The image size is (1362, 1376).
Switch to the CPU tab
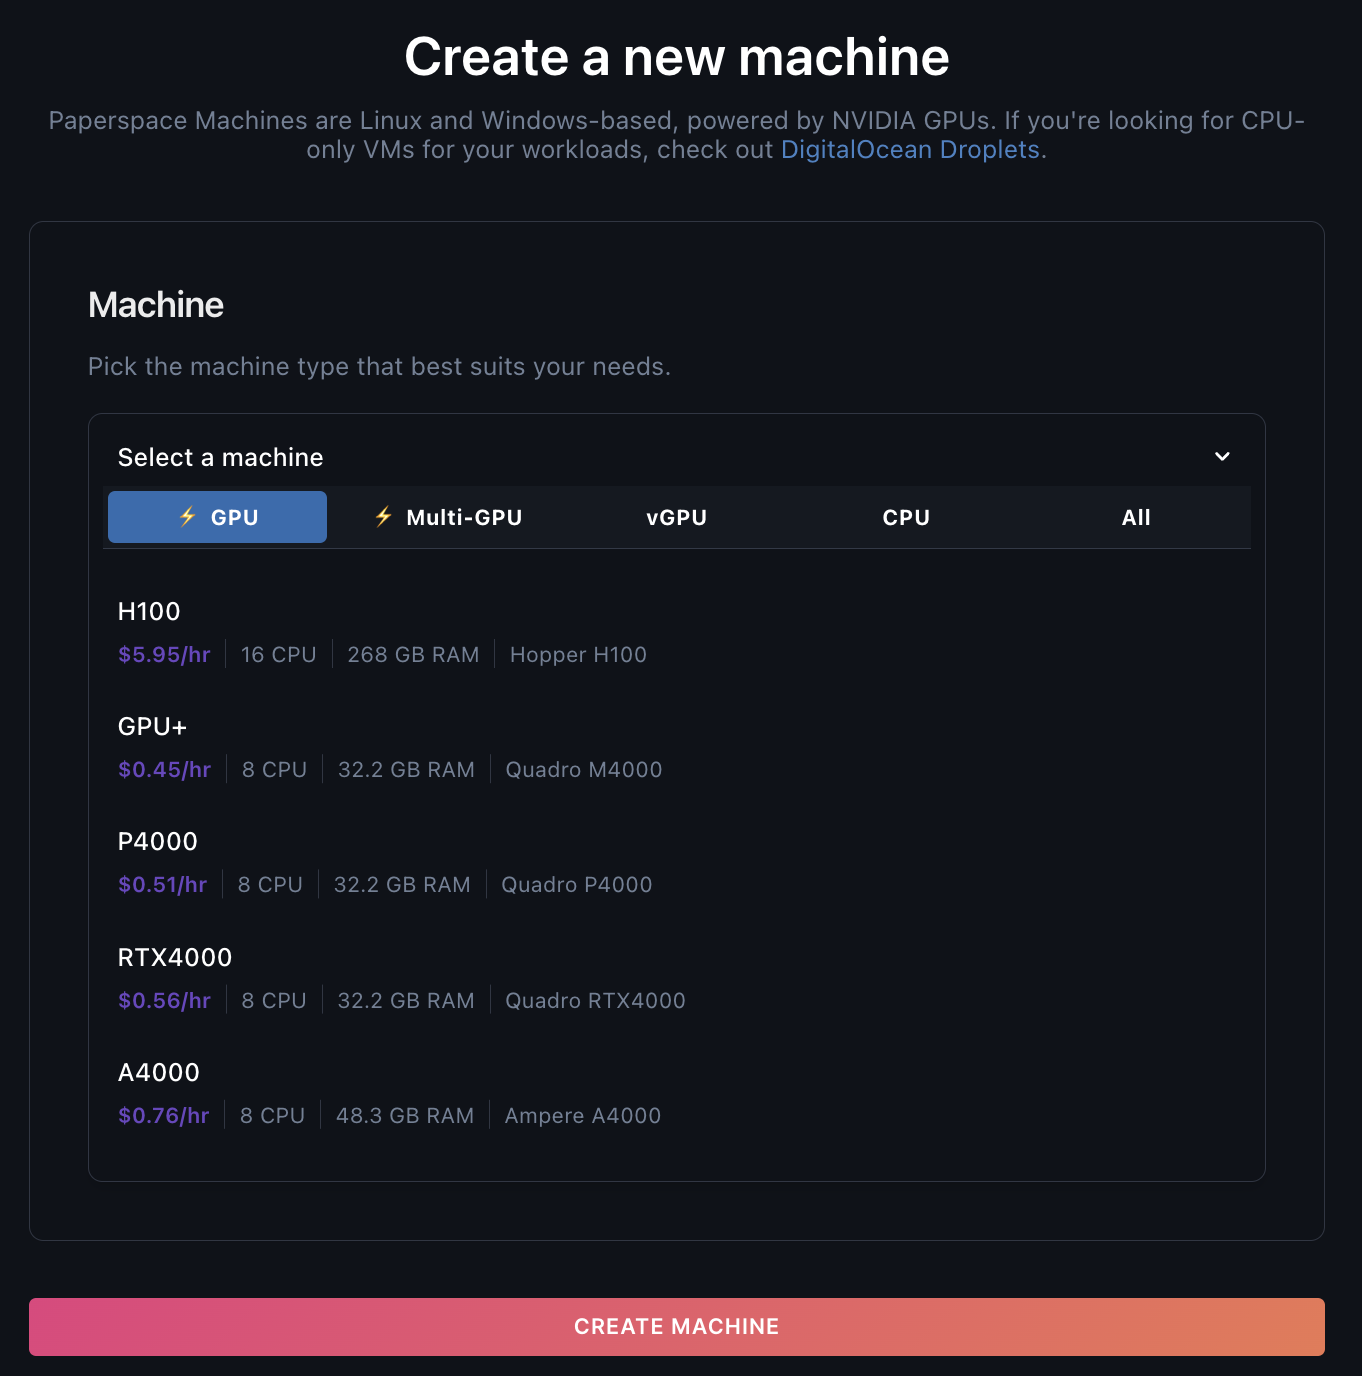point(906,517)
